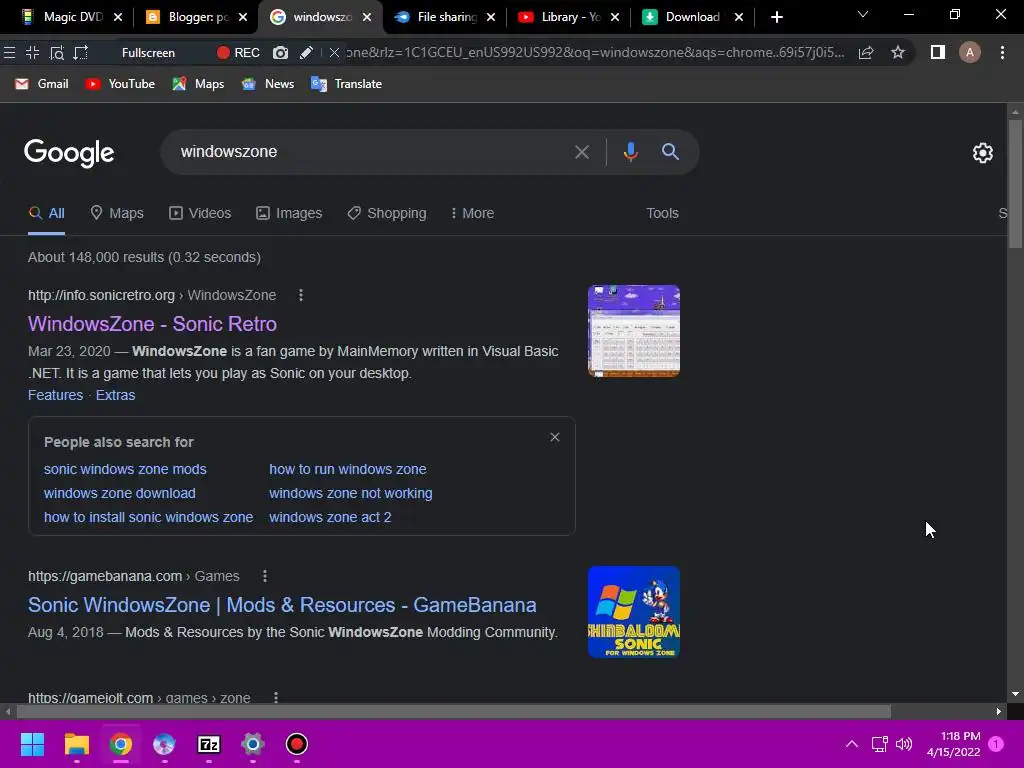Open YouTube bookmark
The height and width of the screenshot is (768, 1024).
pyautogui.click(x=120, y=84)
